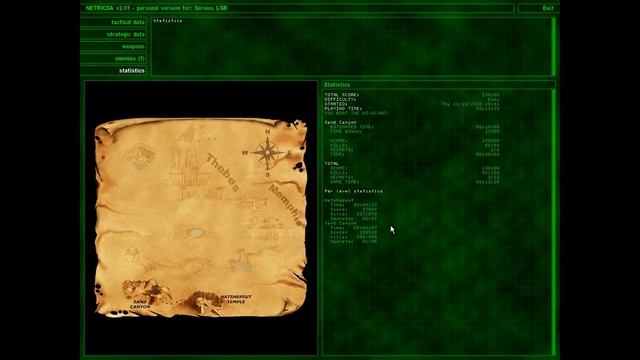Click the TOTAL section heading
Image resolution: width=640 pixels, height=360 pixels.
tap(331, 163)
